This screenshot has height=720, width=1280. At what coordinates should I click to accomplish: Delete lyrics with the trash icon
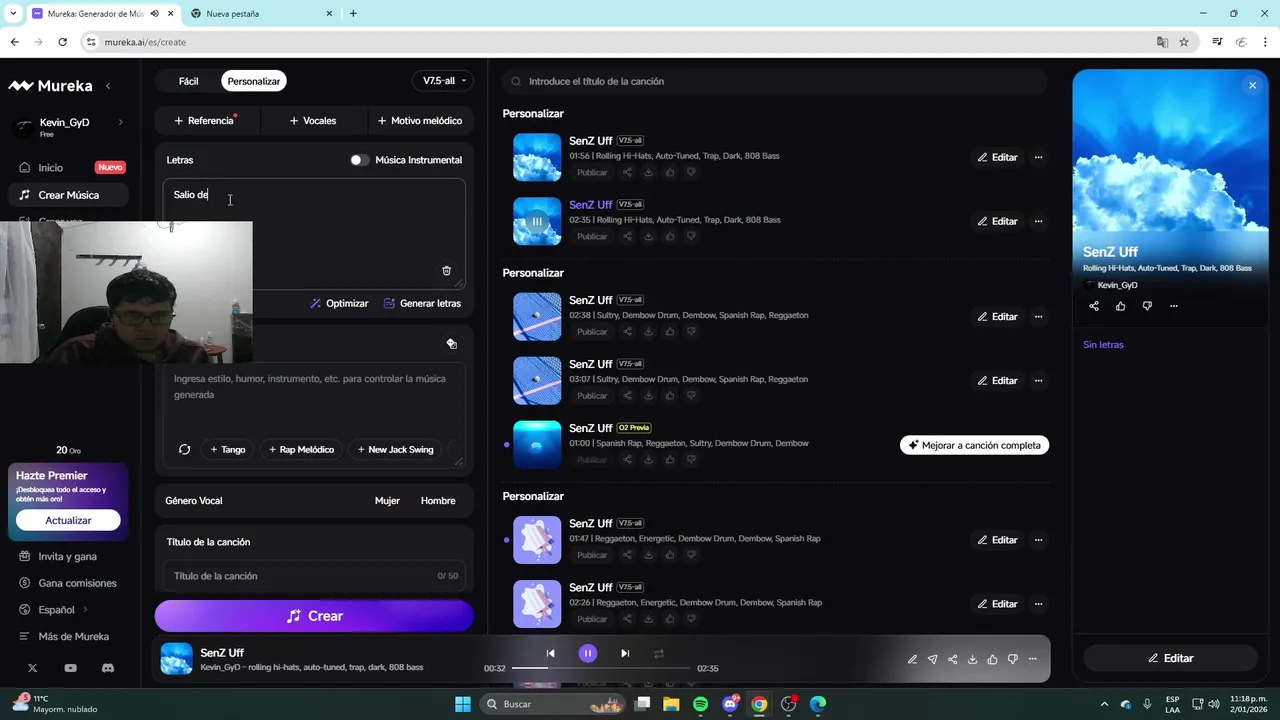click(x=446, y=271)
